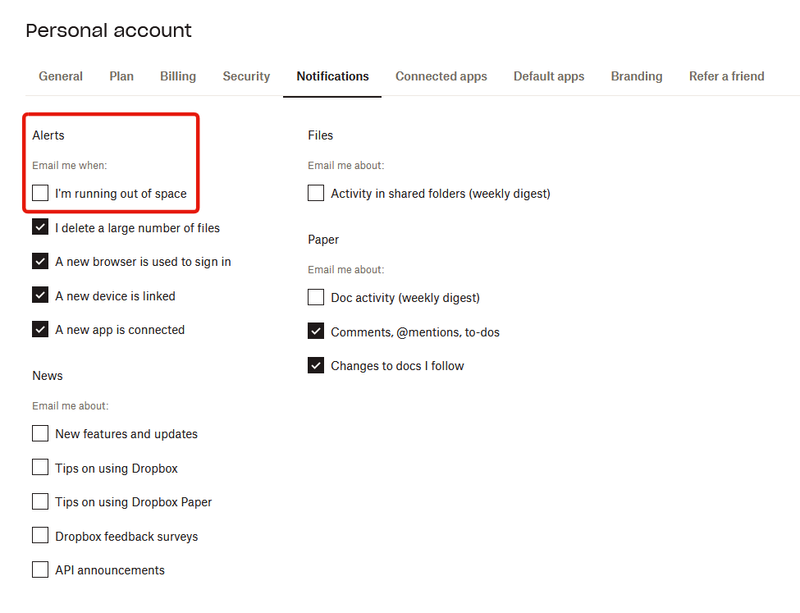The height and width of the screenshot is (613, 800).
Task: Check 'Doc activity (weekly digest)' option
Action: (x=316, y=297)
